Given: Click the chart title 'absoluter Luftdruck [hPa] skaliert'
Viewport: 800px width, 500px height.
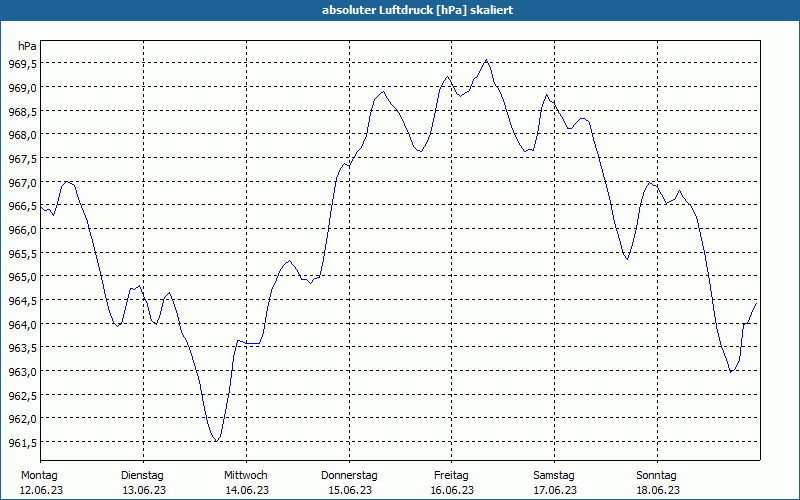Looking at the screenshot, I should 417,10.
